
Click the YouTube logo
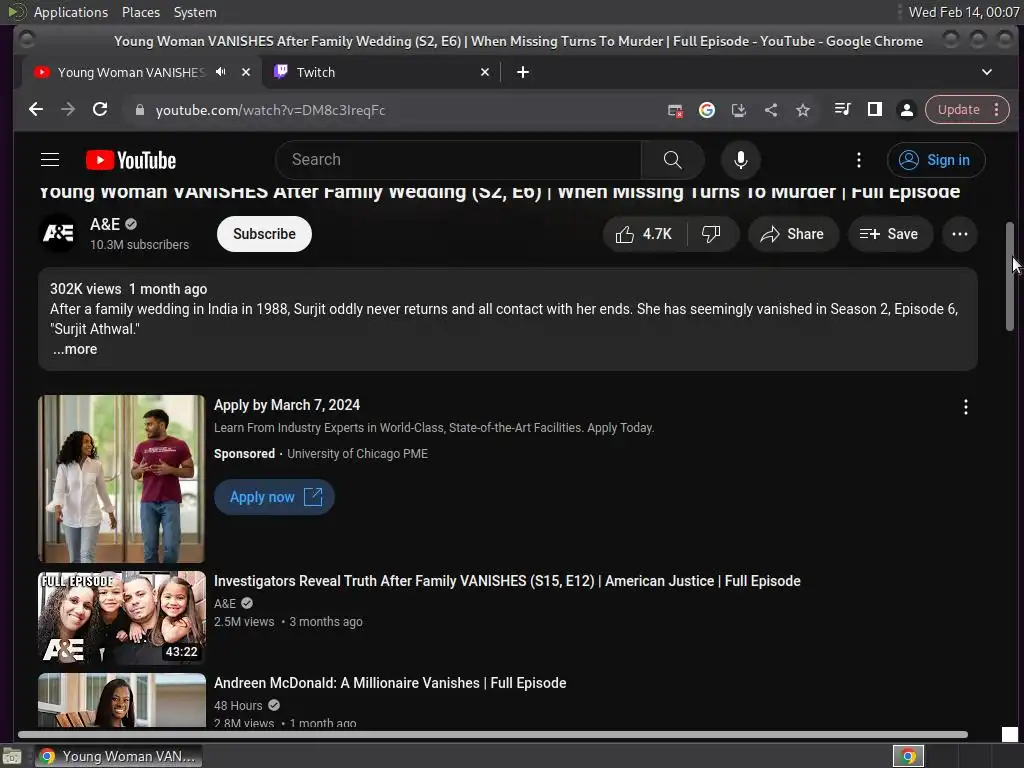click(131, 160)
